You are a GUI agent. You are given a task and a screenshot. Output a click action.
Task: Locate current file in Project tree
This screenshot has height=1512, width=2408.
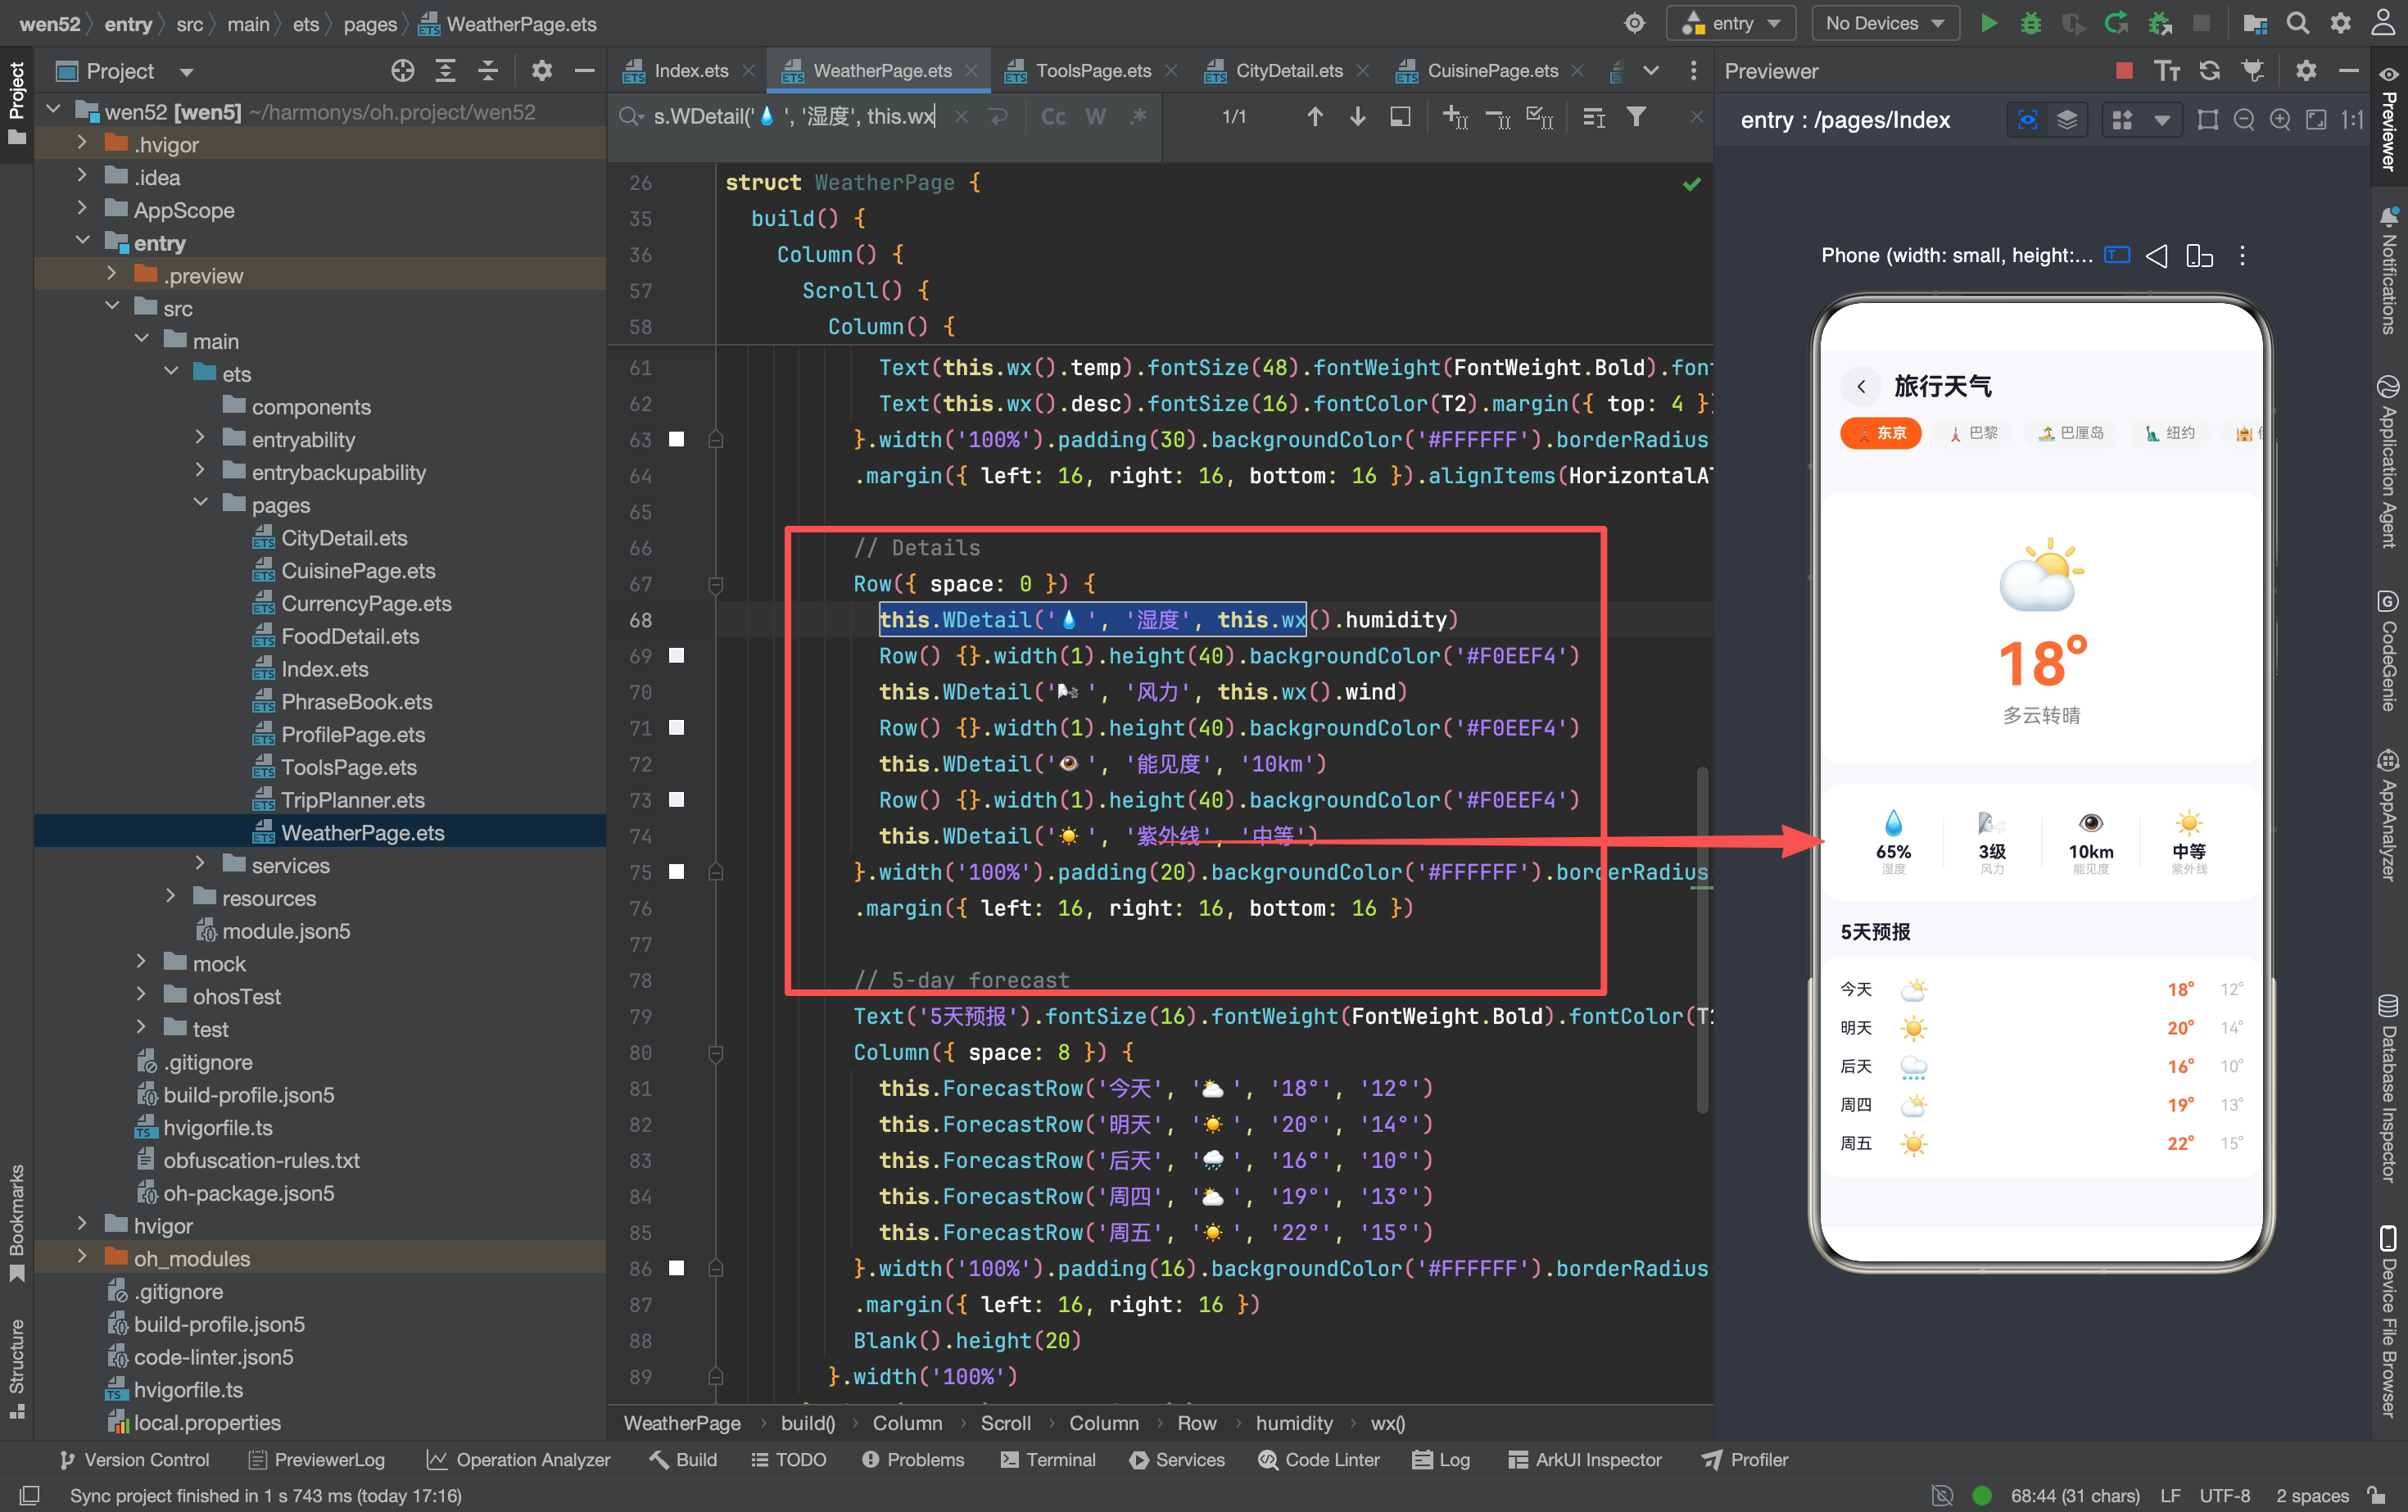tap(403, 70)
